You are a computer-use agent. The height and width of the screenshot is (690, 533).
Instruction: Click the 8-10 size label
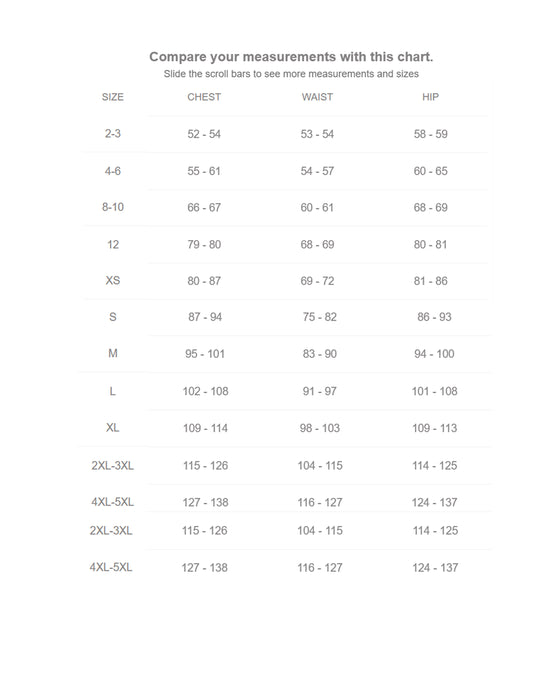113,207
